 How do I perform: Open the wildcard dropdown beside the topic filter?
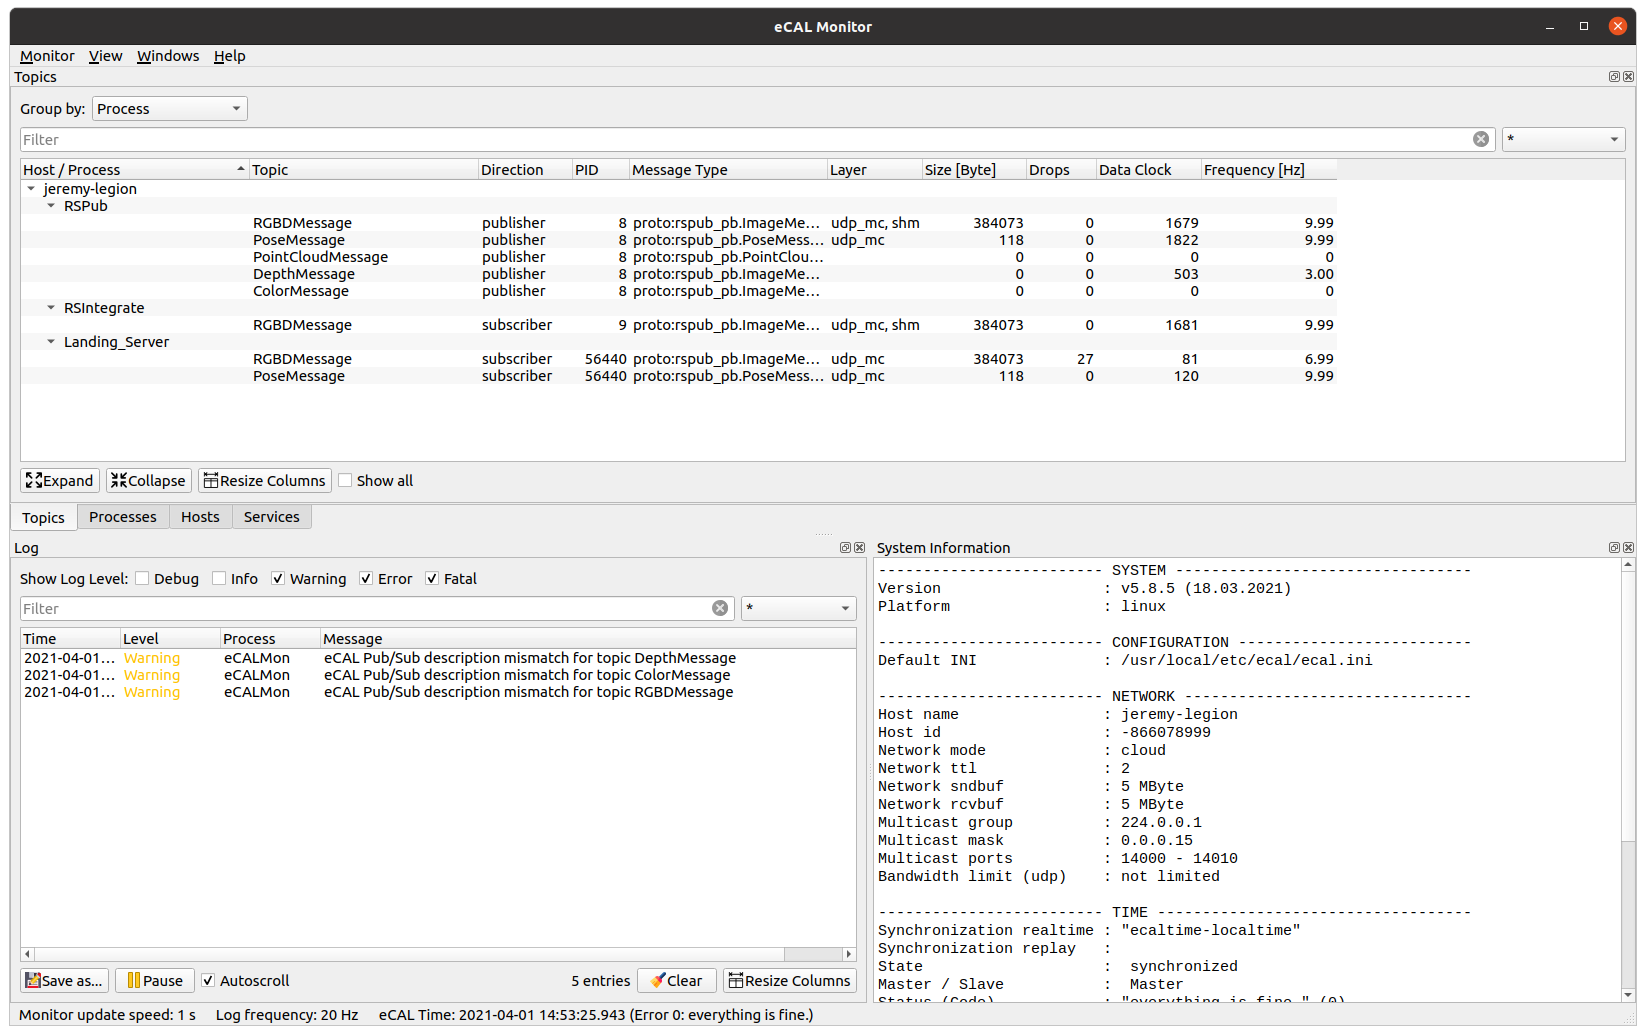pos(1563,139)
